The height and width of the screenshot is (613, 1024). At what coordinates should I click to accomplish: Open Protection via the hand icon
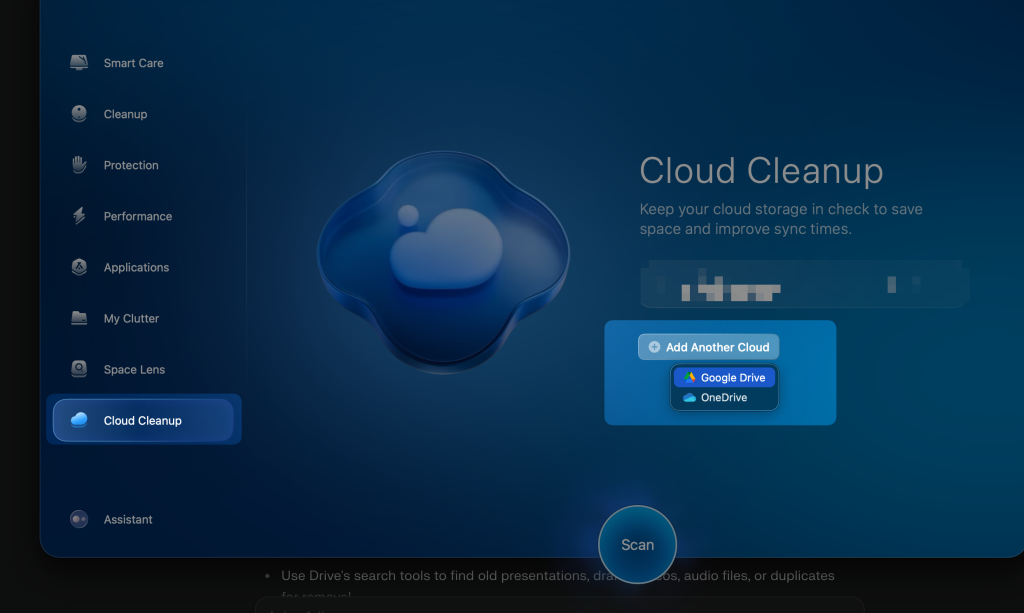point(79,165)
